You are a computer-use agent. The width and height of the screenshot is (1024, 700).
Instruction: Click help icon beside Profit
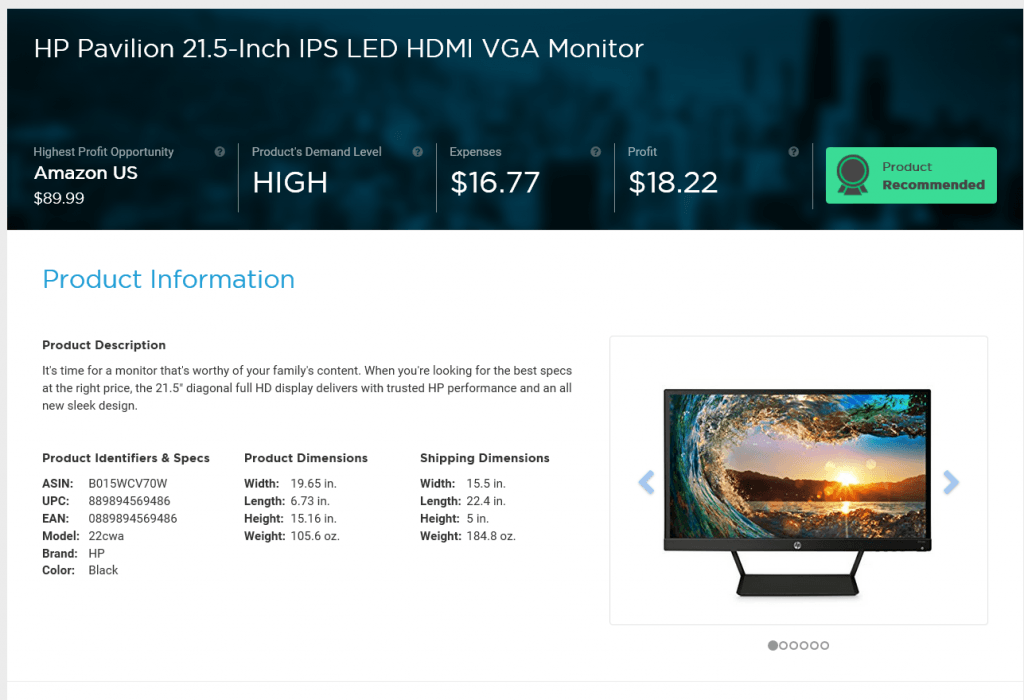pos(793,151)
